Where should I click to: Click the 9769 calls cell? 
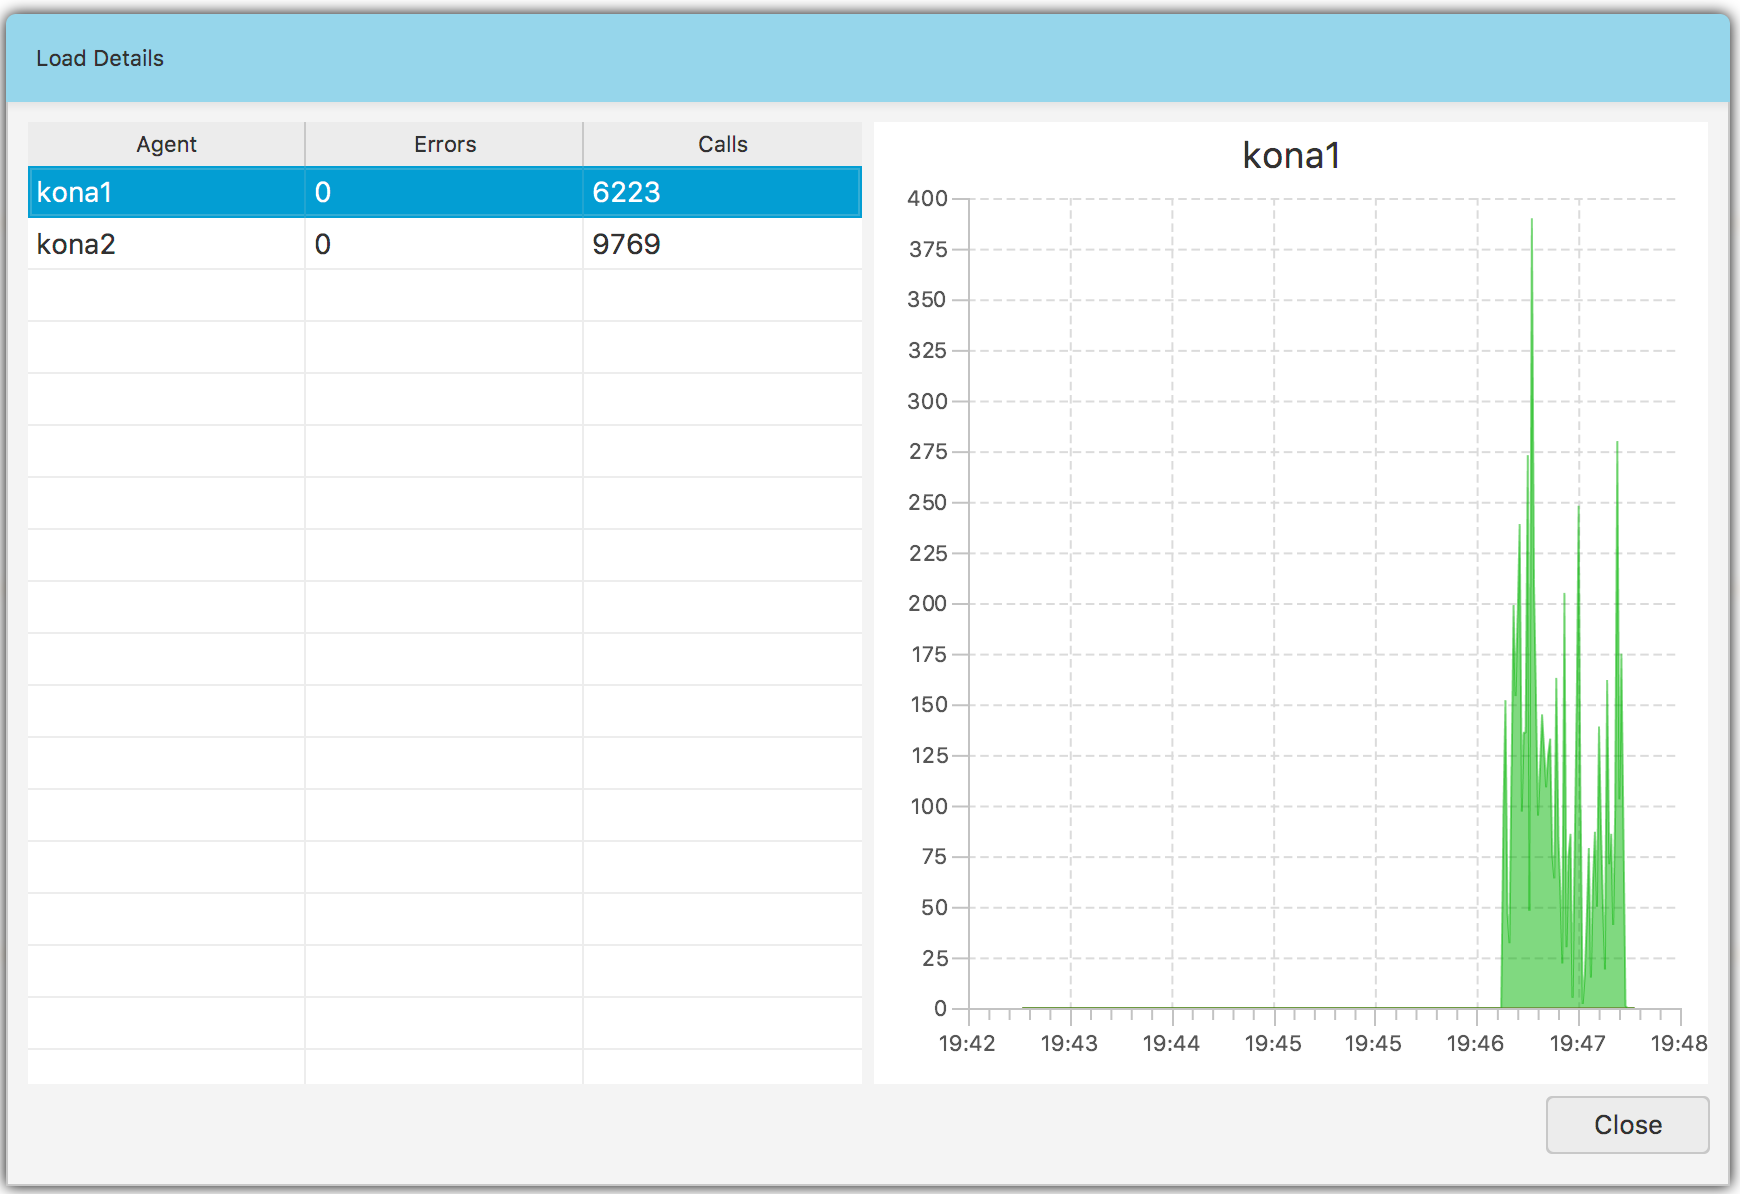[722, 244]
